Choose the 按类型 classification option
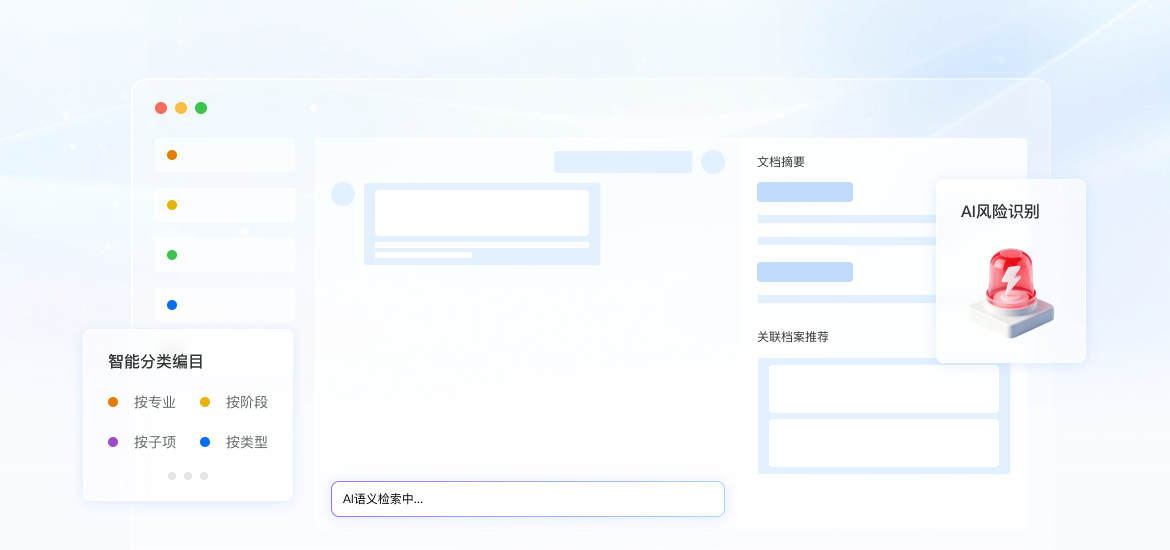The height and width of the screenshot is (550, 1170). 247,442
